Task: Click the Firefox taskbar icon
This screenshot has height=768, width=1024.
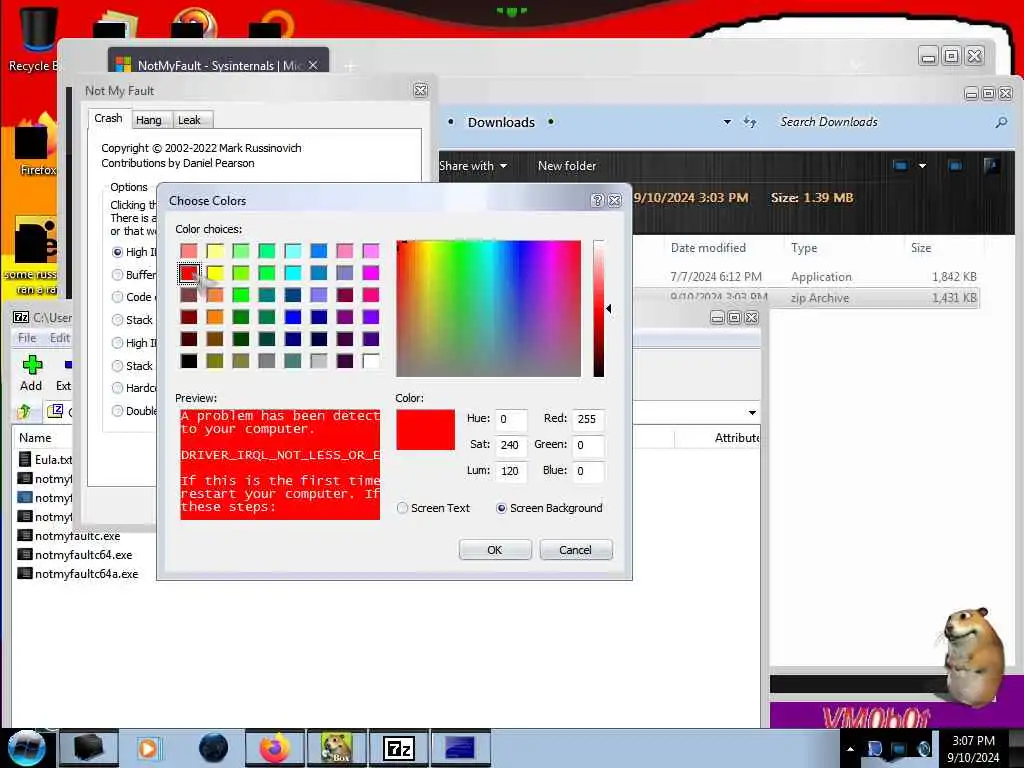Action: tap(275, 748)
